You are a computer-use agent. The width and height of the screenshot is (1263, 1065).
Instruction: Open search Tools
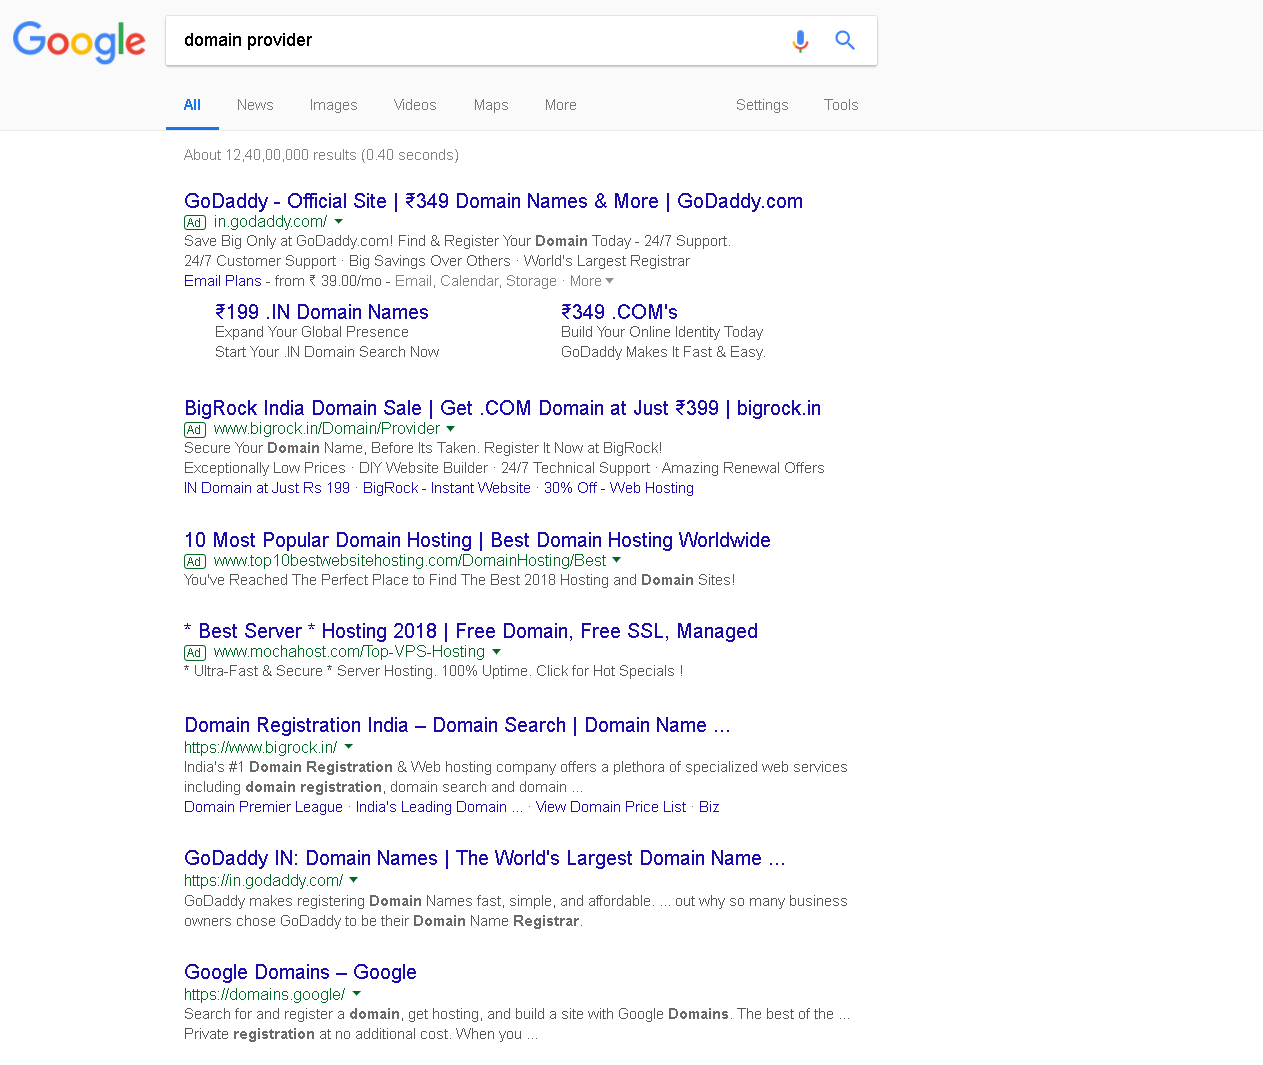(x=841, y=105)
